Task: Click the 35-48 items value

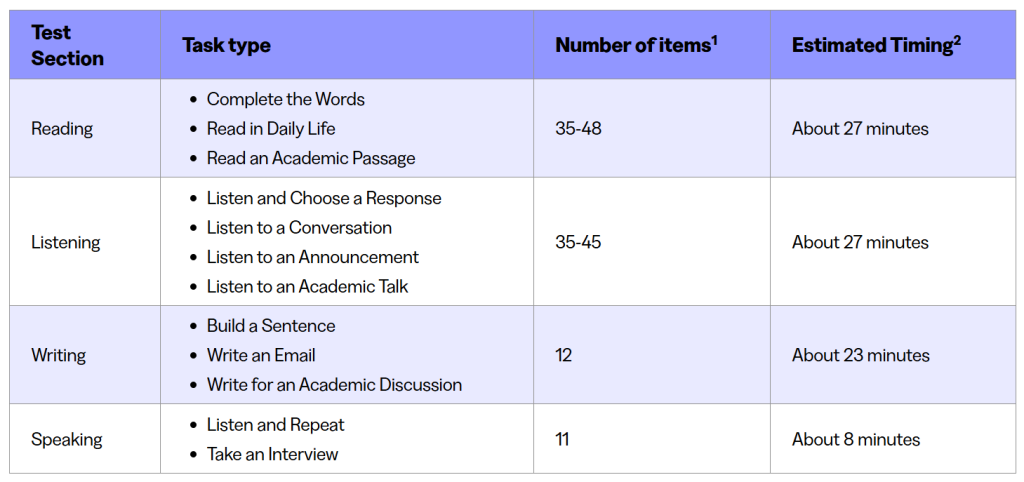Action: click(x=578, y=129)
